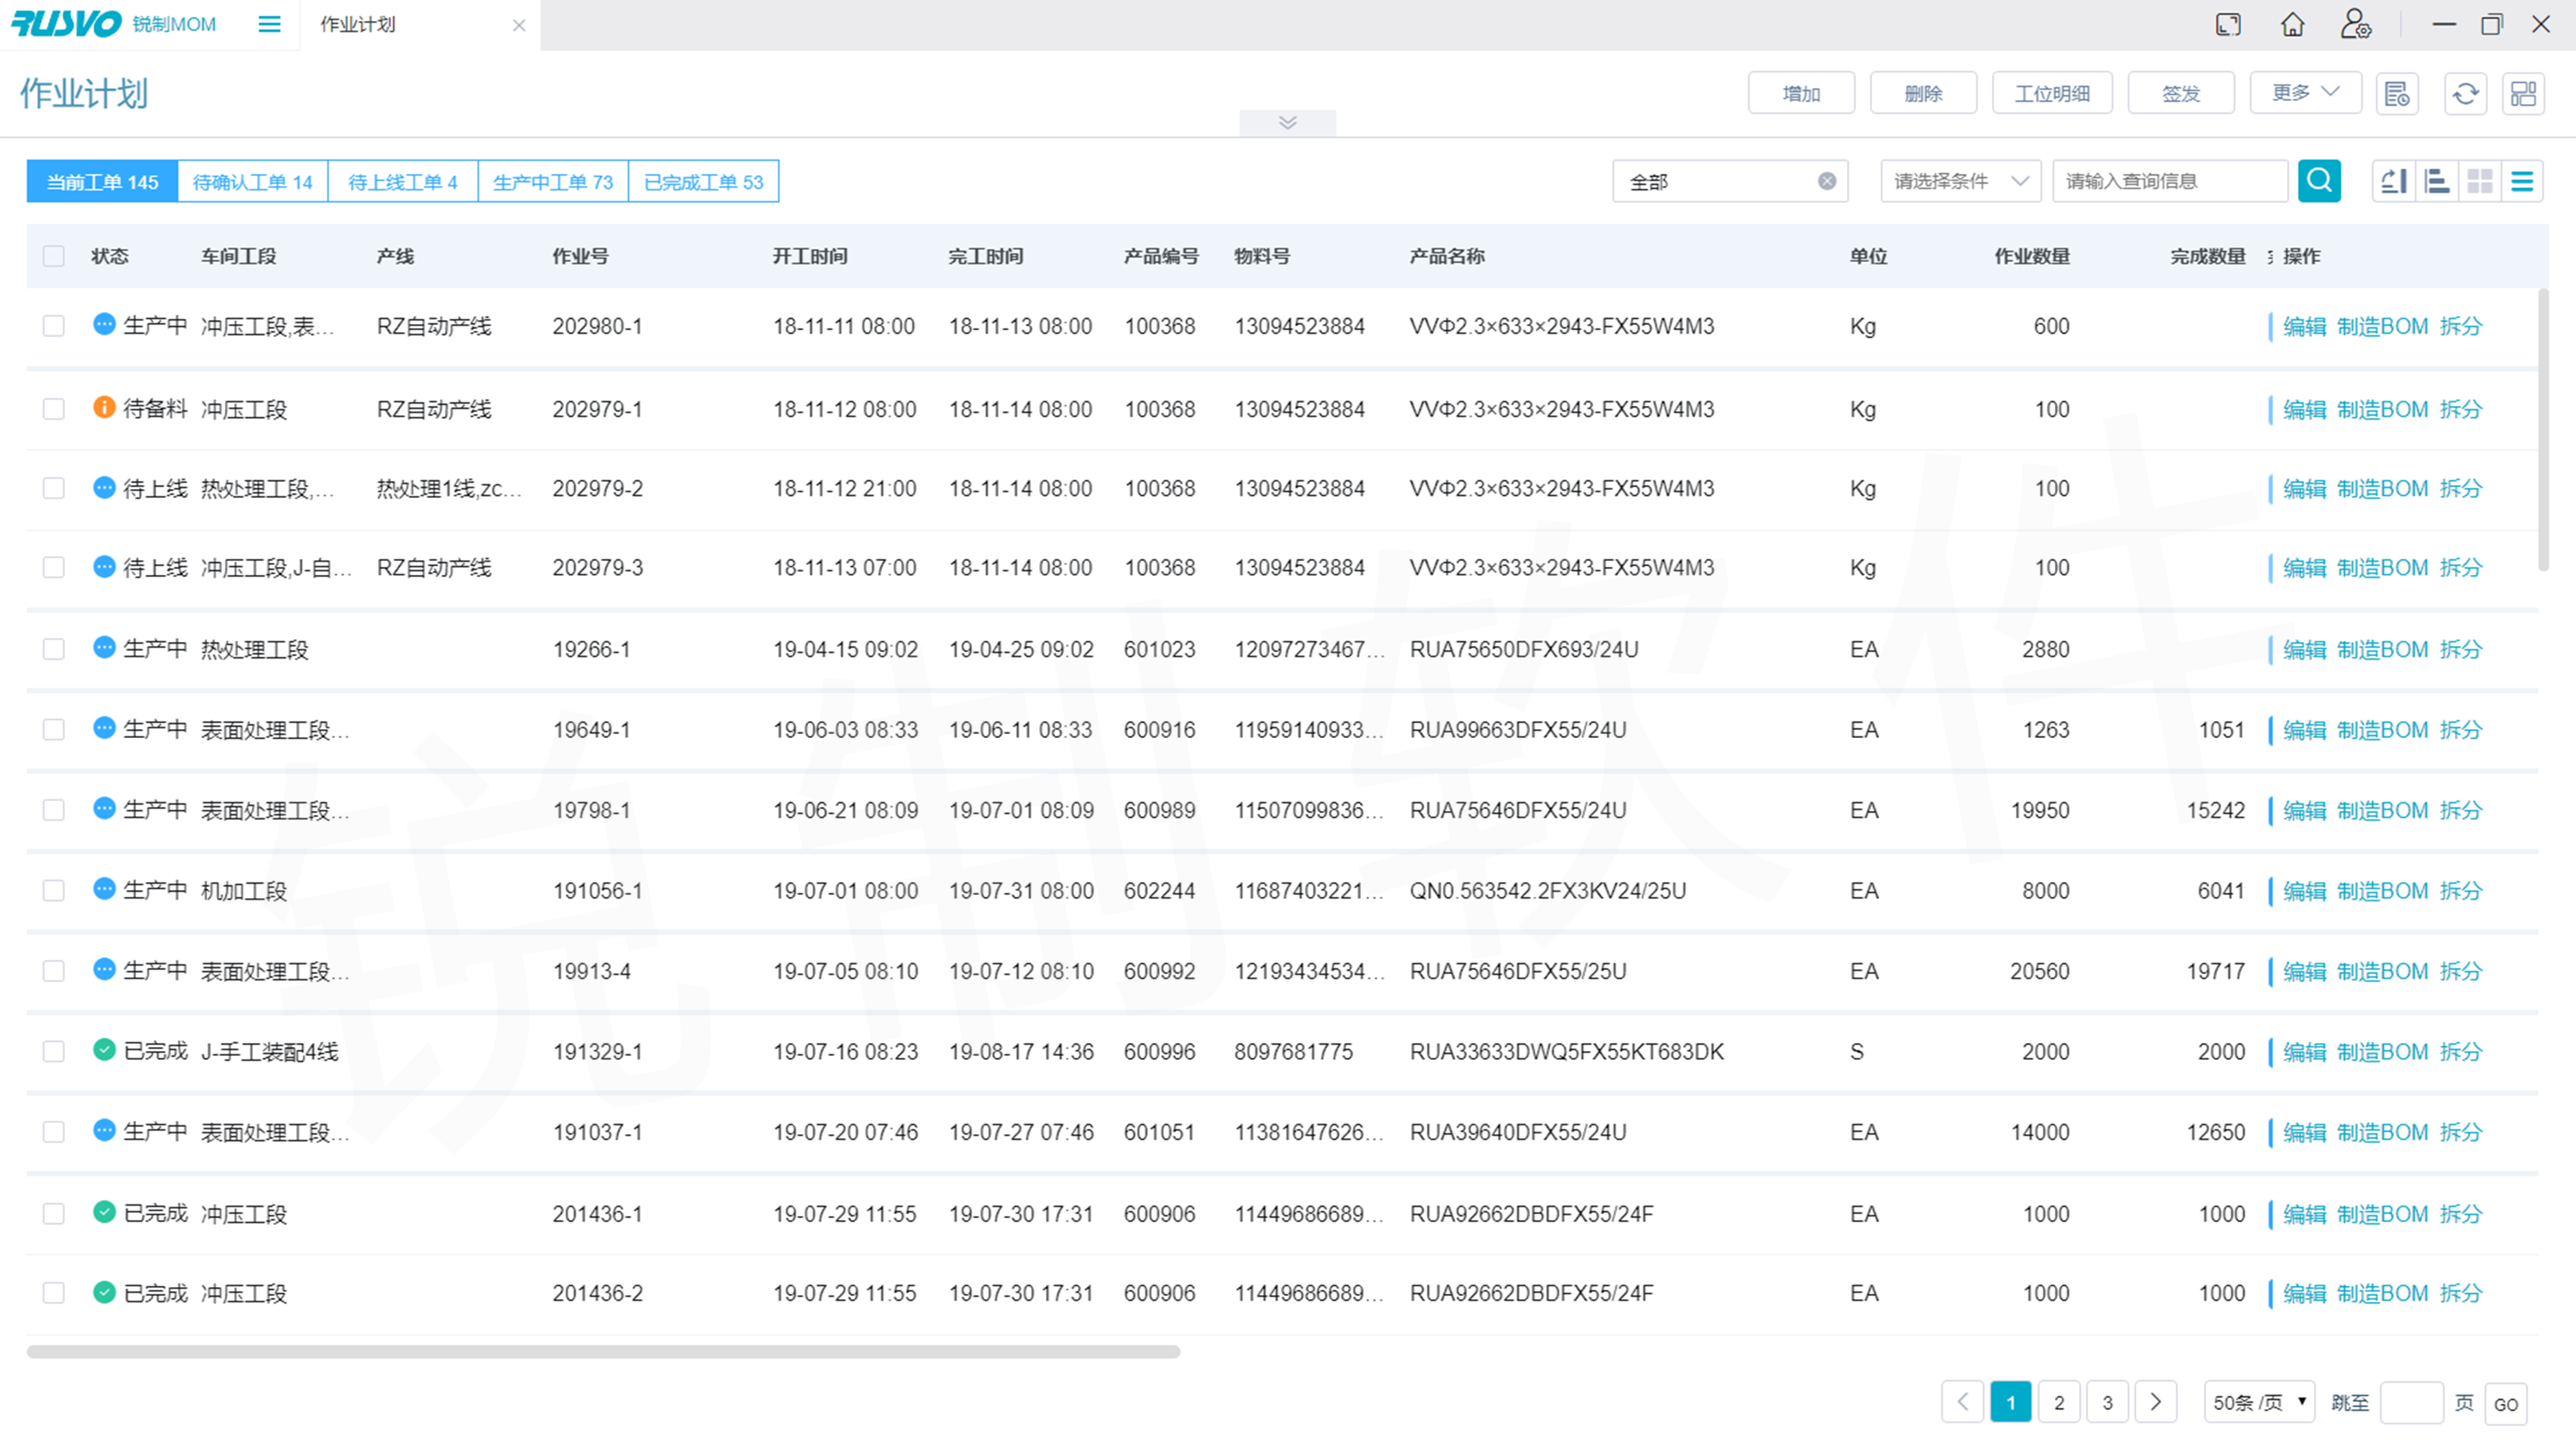Switch to the Gantt chart view icon

point(2437,181)
